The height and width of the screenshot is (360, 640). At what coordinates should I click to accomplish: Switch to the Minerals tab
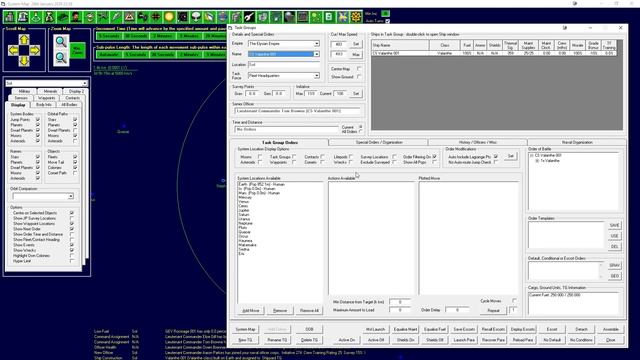point(50,91)
